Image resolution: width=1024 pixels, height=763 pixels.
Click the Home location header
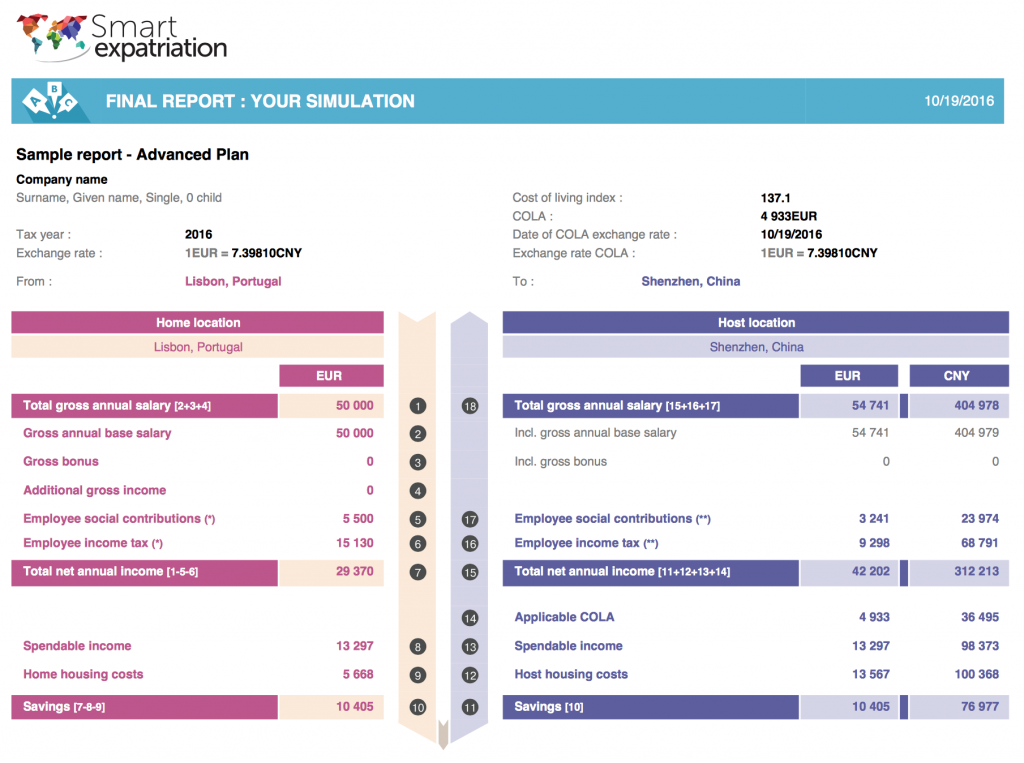[197, 322]
